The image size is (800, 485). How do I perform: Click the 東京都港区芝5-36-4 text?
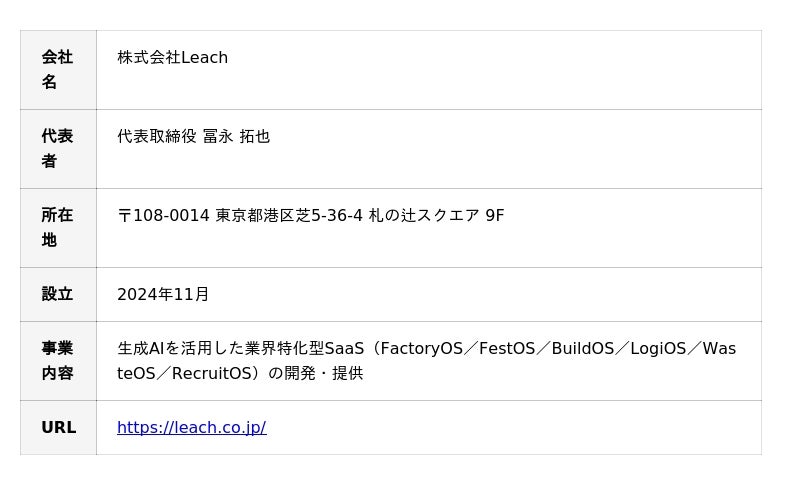[x=289, y=216]
